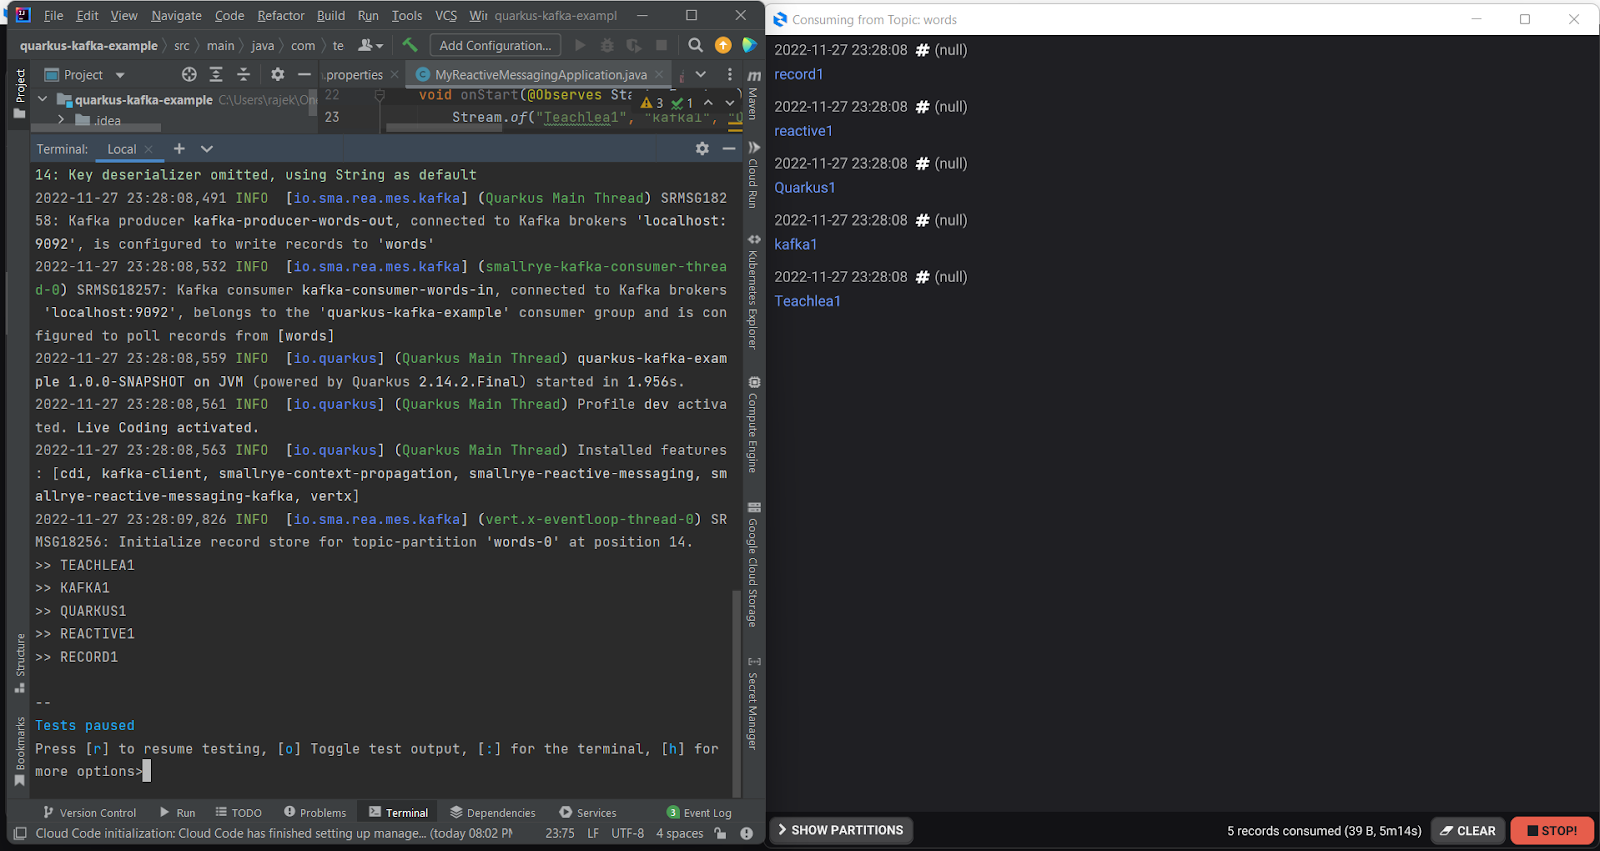Close MyReactiveMessagingApplication.java editor tab

(x=659, y=74)
